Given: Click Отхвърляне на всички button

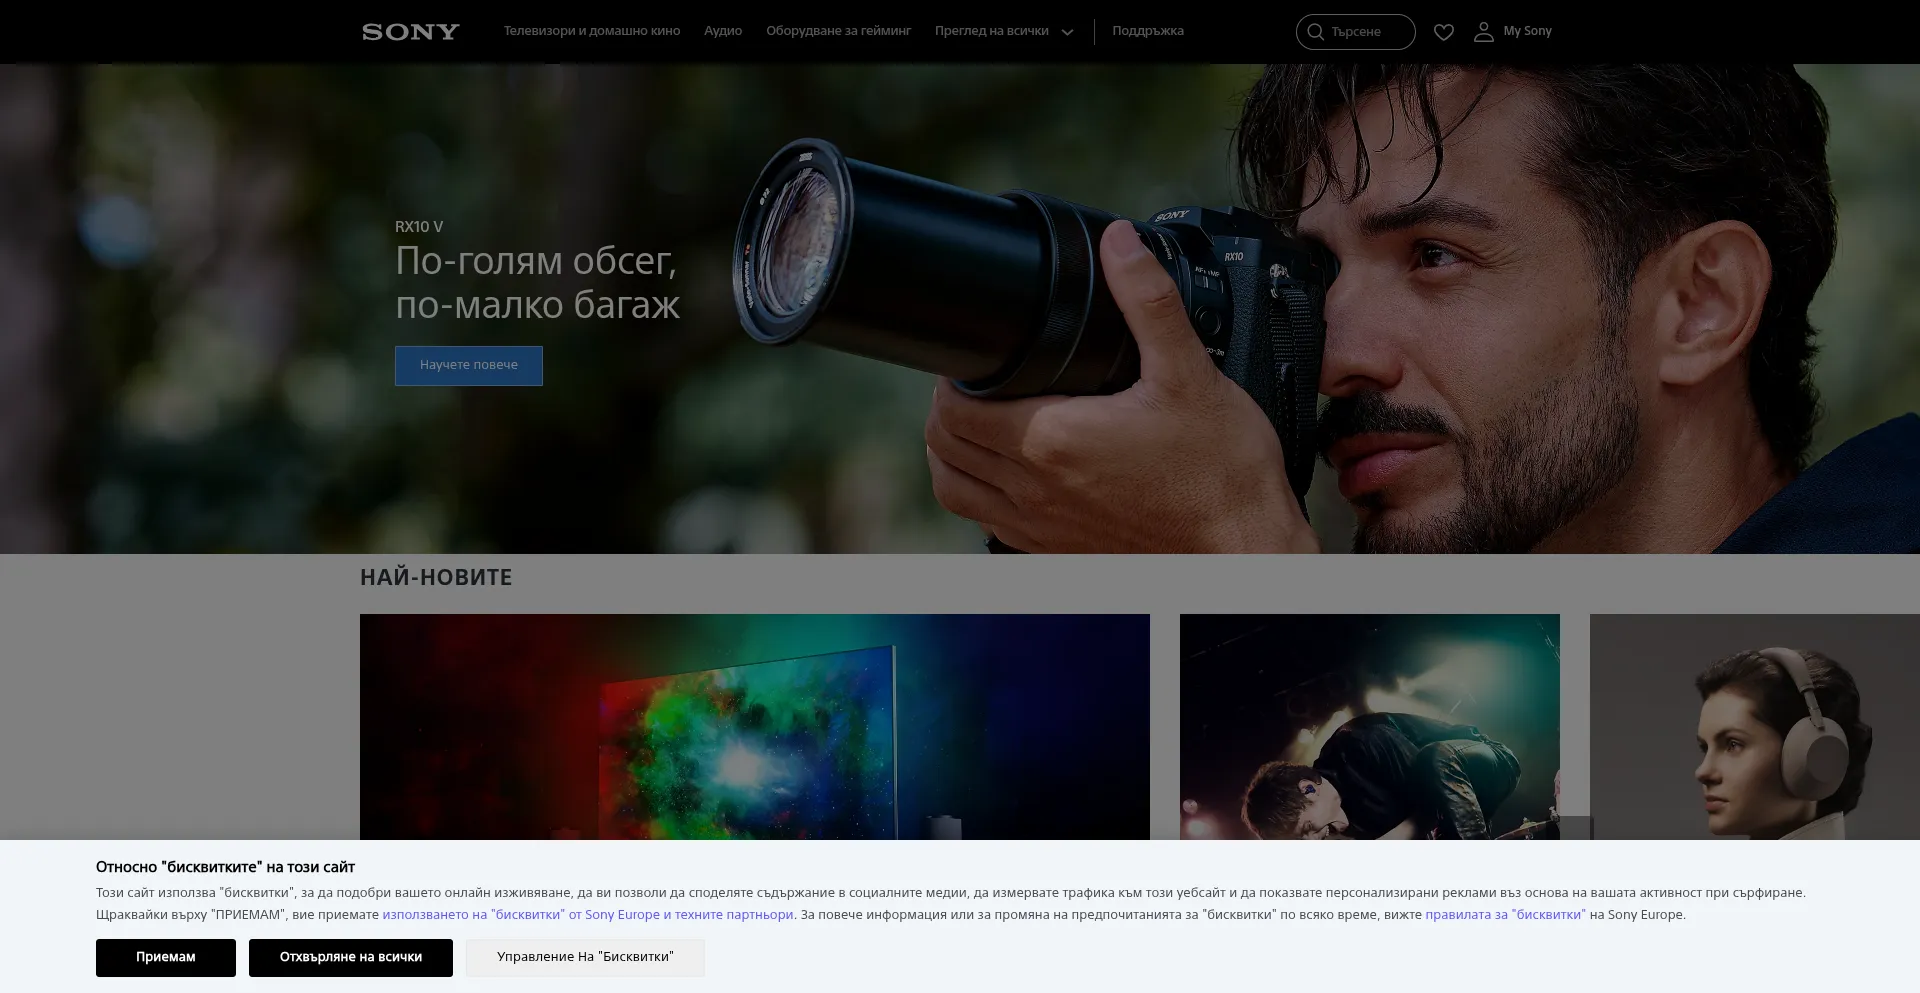Looking at the screenshot, I should coord(351,957).
